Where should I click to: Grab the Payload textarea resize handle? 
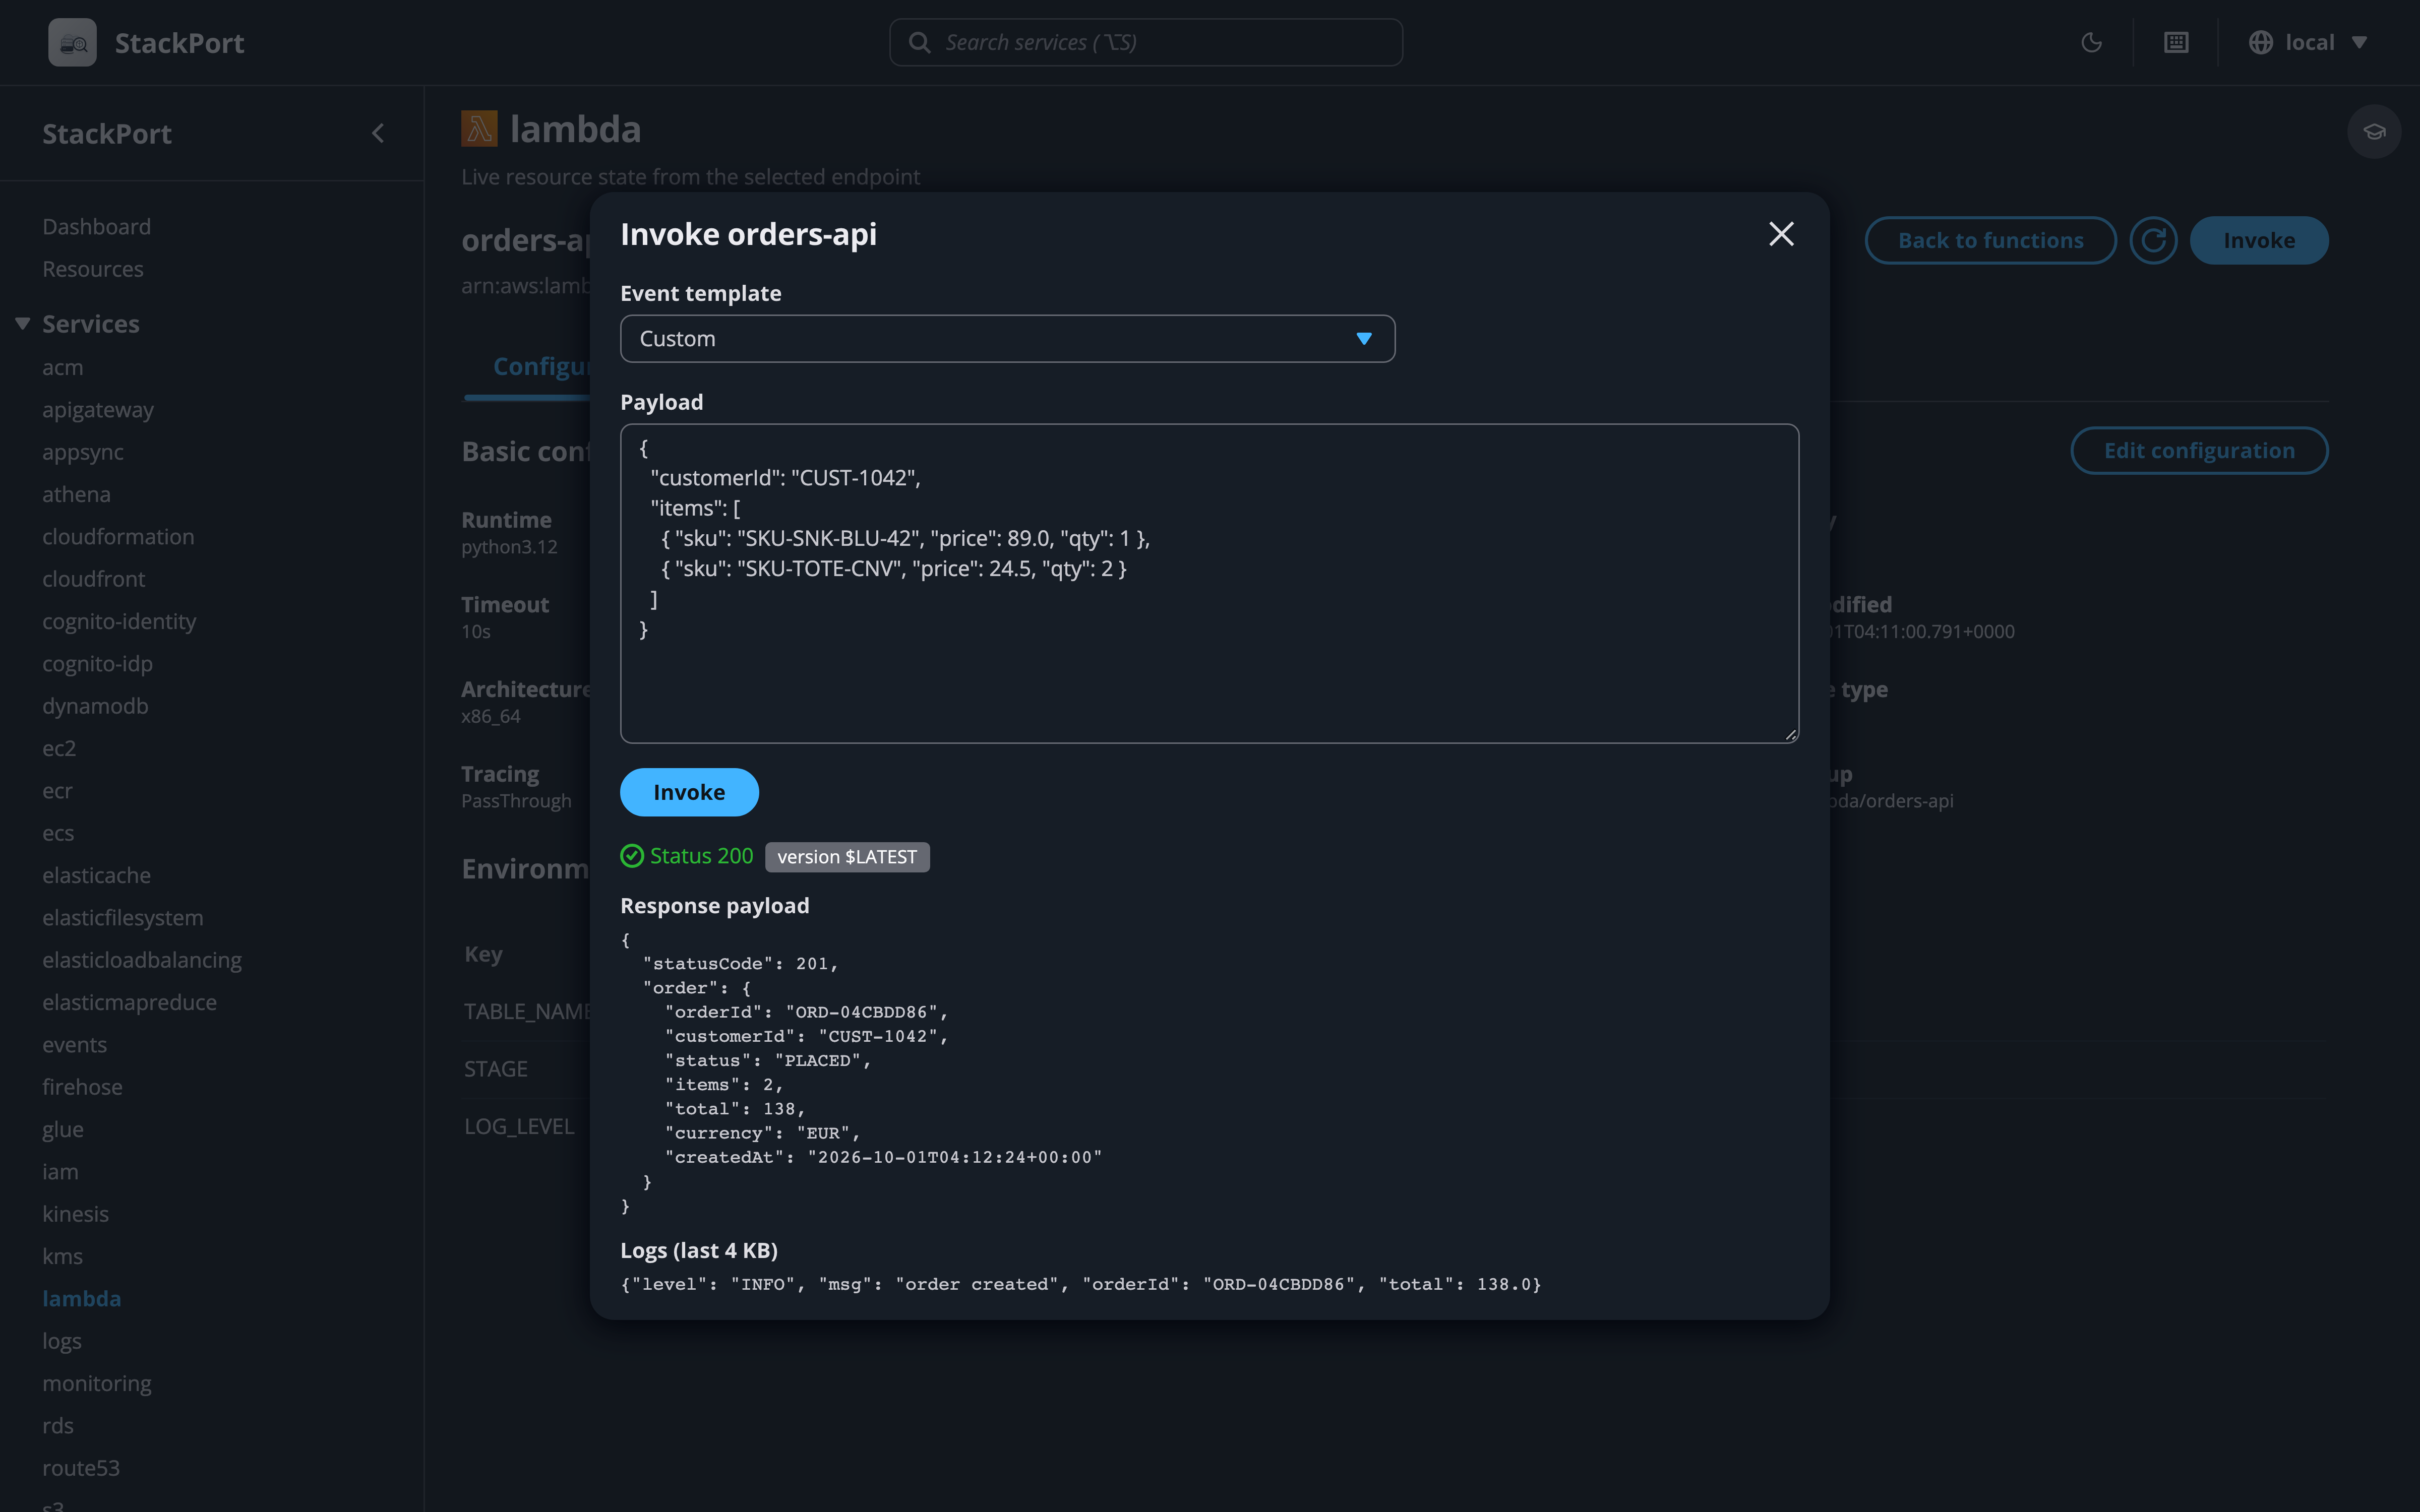[x=1790, y=734]
